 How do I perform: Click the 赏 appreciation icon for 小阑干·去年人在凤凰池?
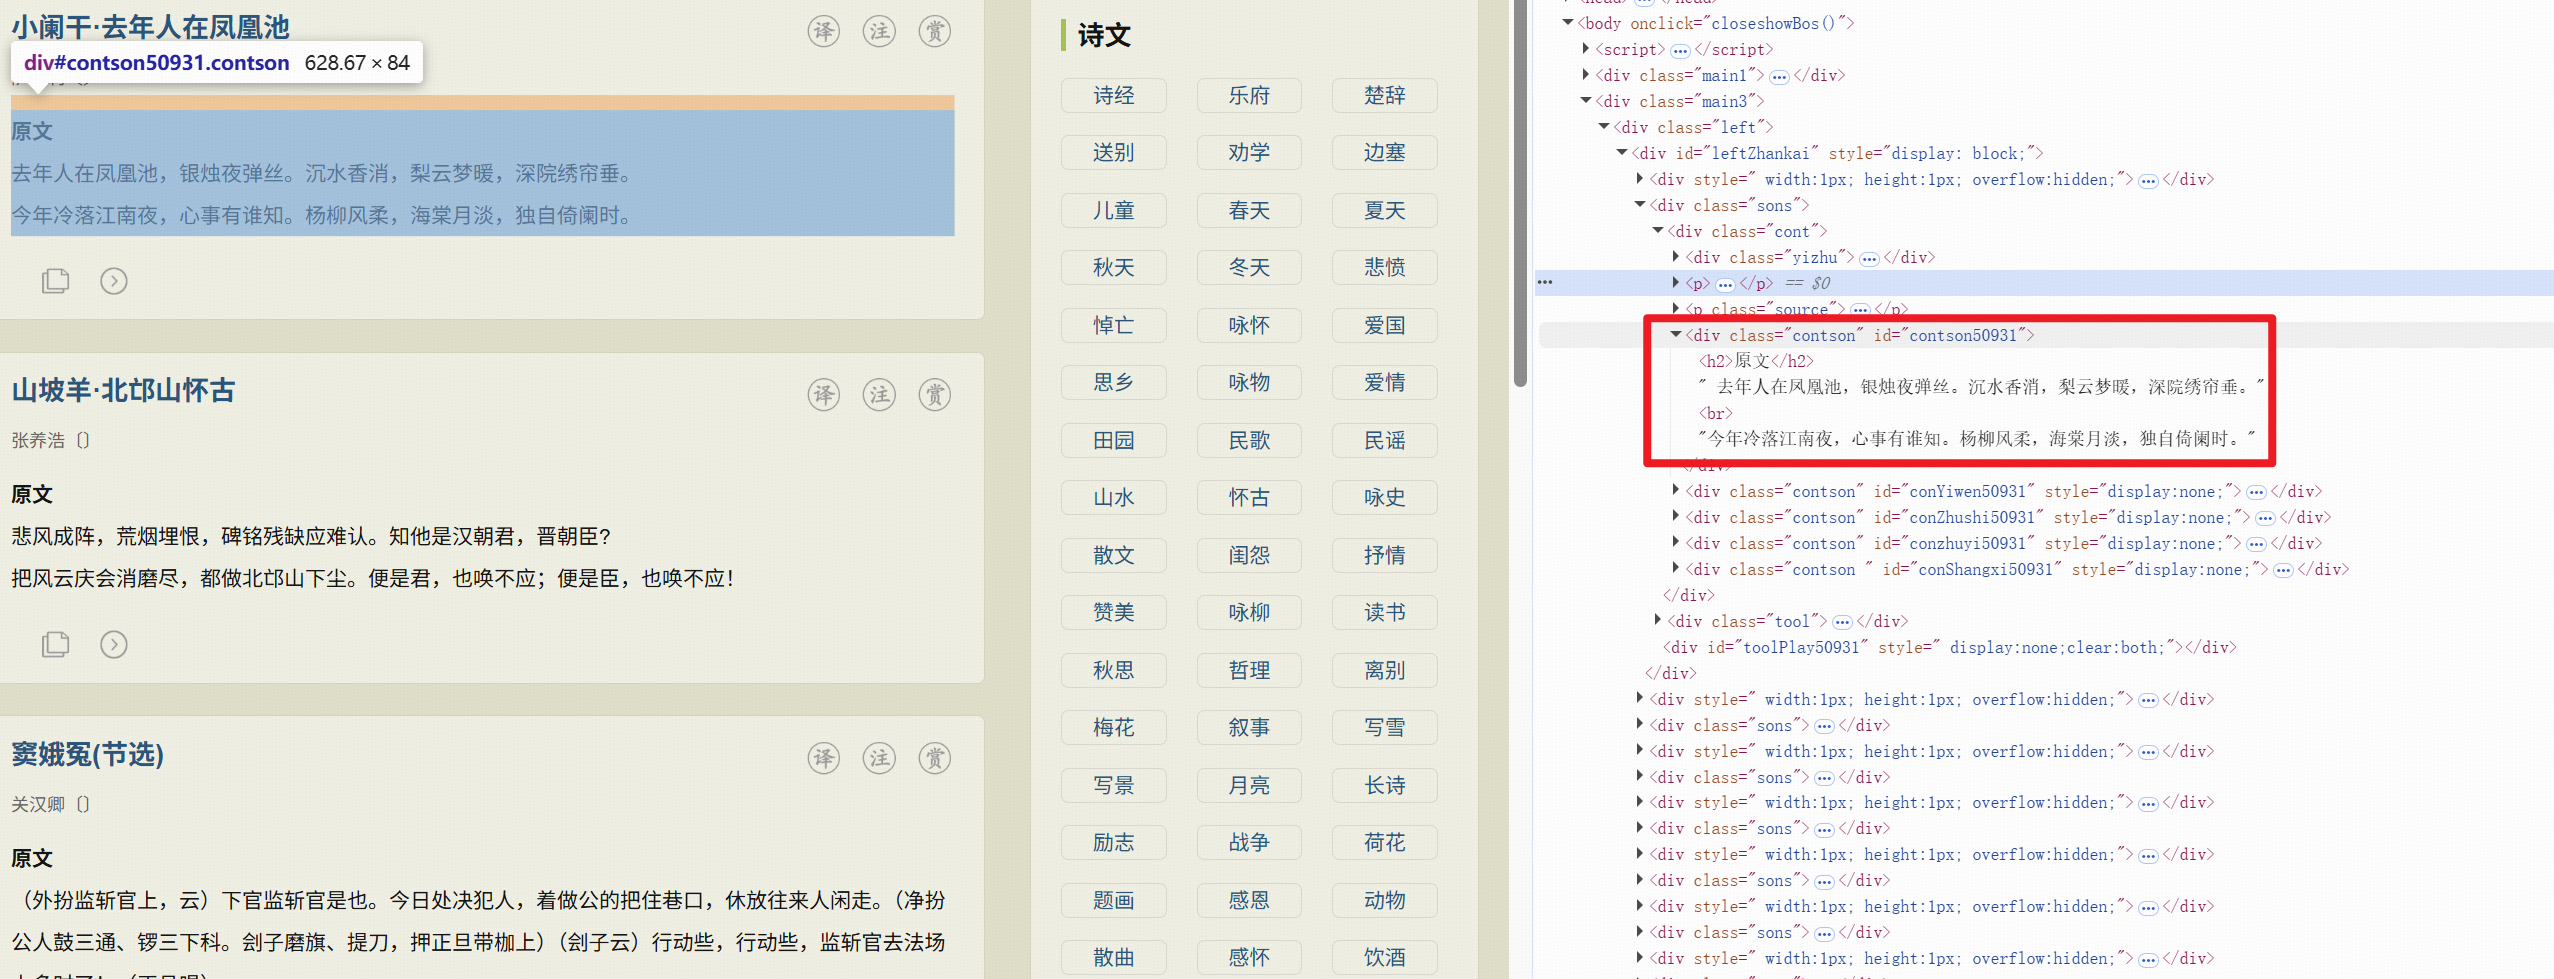click(x=935, y=32)
